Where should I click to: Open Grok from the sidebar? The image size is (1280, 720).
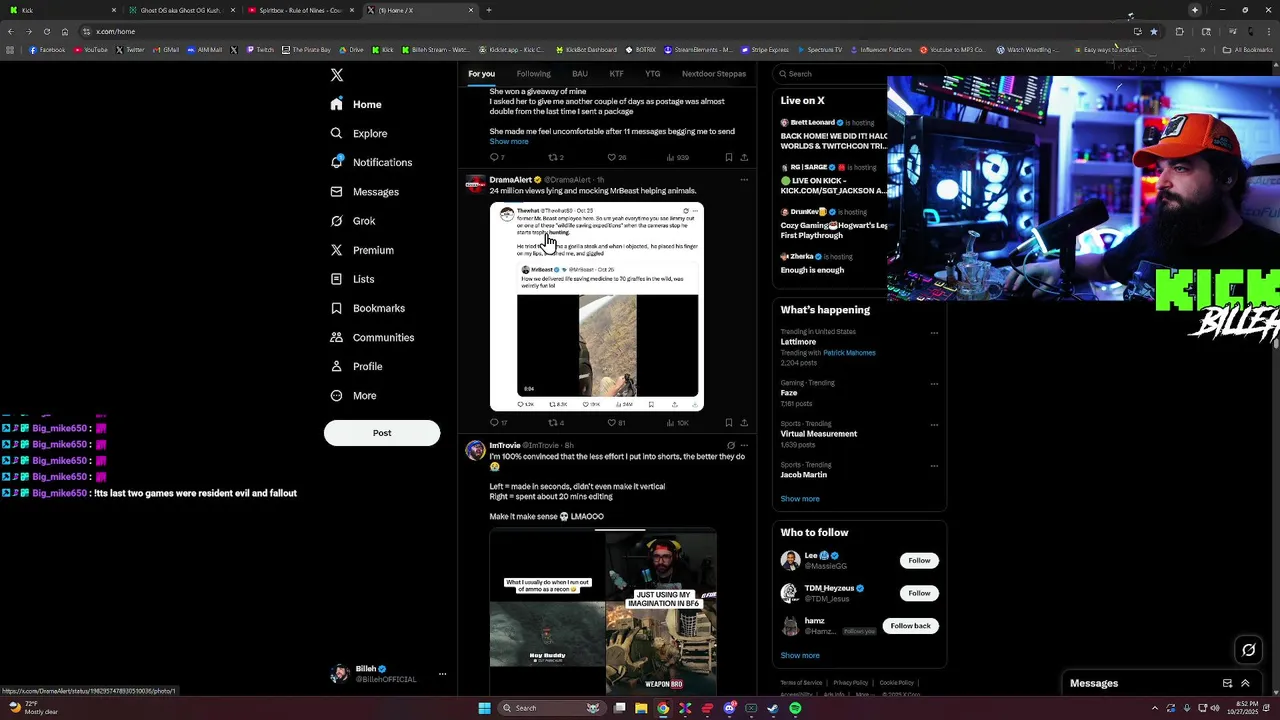[x=353, y=221]
